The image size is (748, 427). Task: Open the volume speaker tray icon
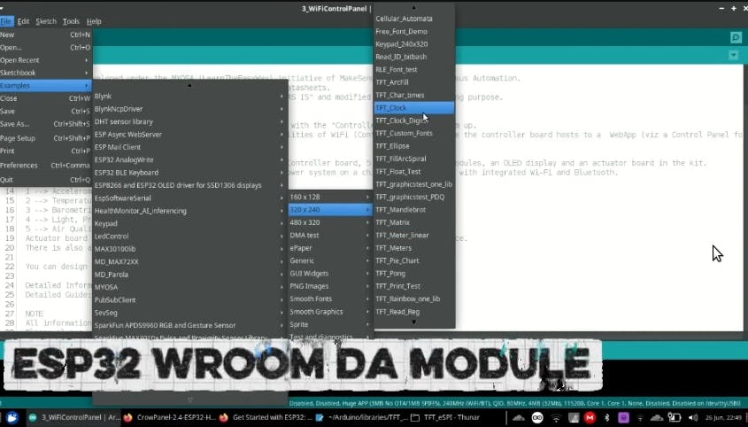[x=693, y=418]
